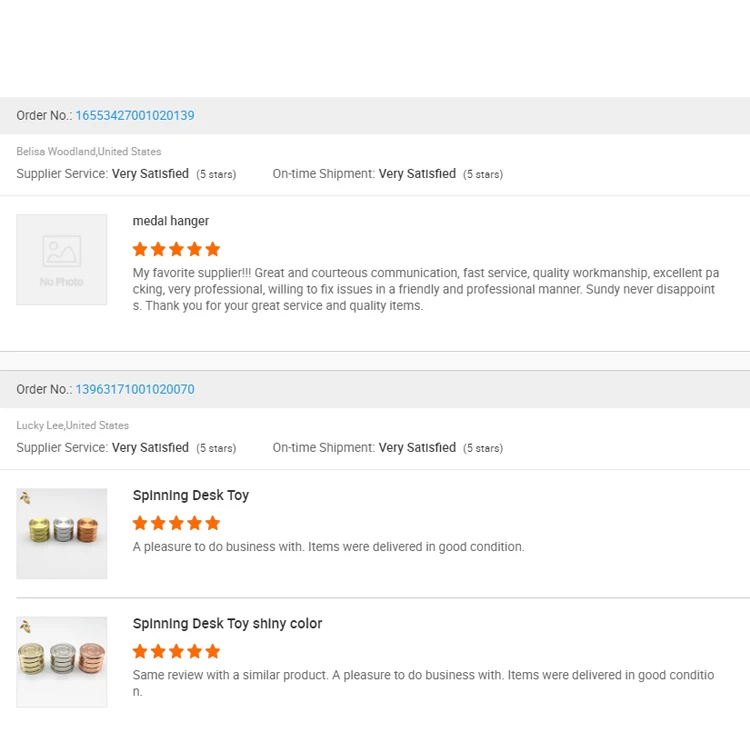Open order number 16553427001020139 link
The height and width of the screenshot is (750, 750).
(x=135, y=116)
